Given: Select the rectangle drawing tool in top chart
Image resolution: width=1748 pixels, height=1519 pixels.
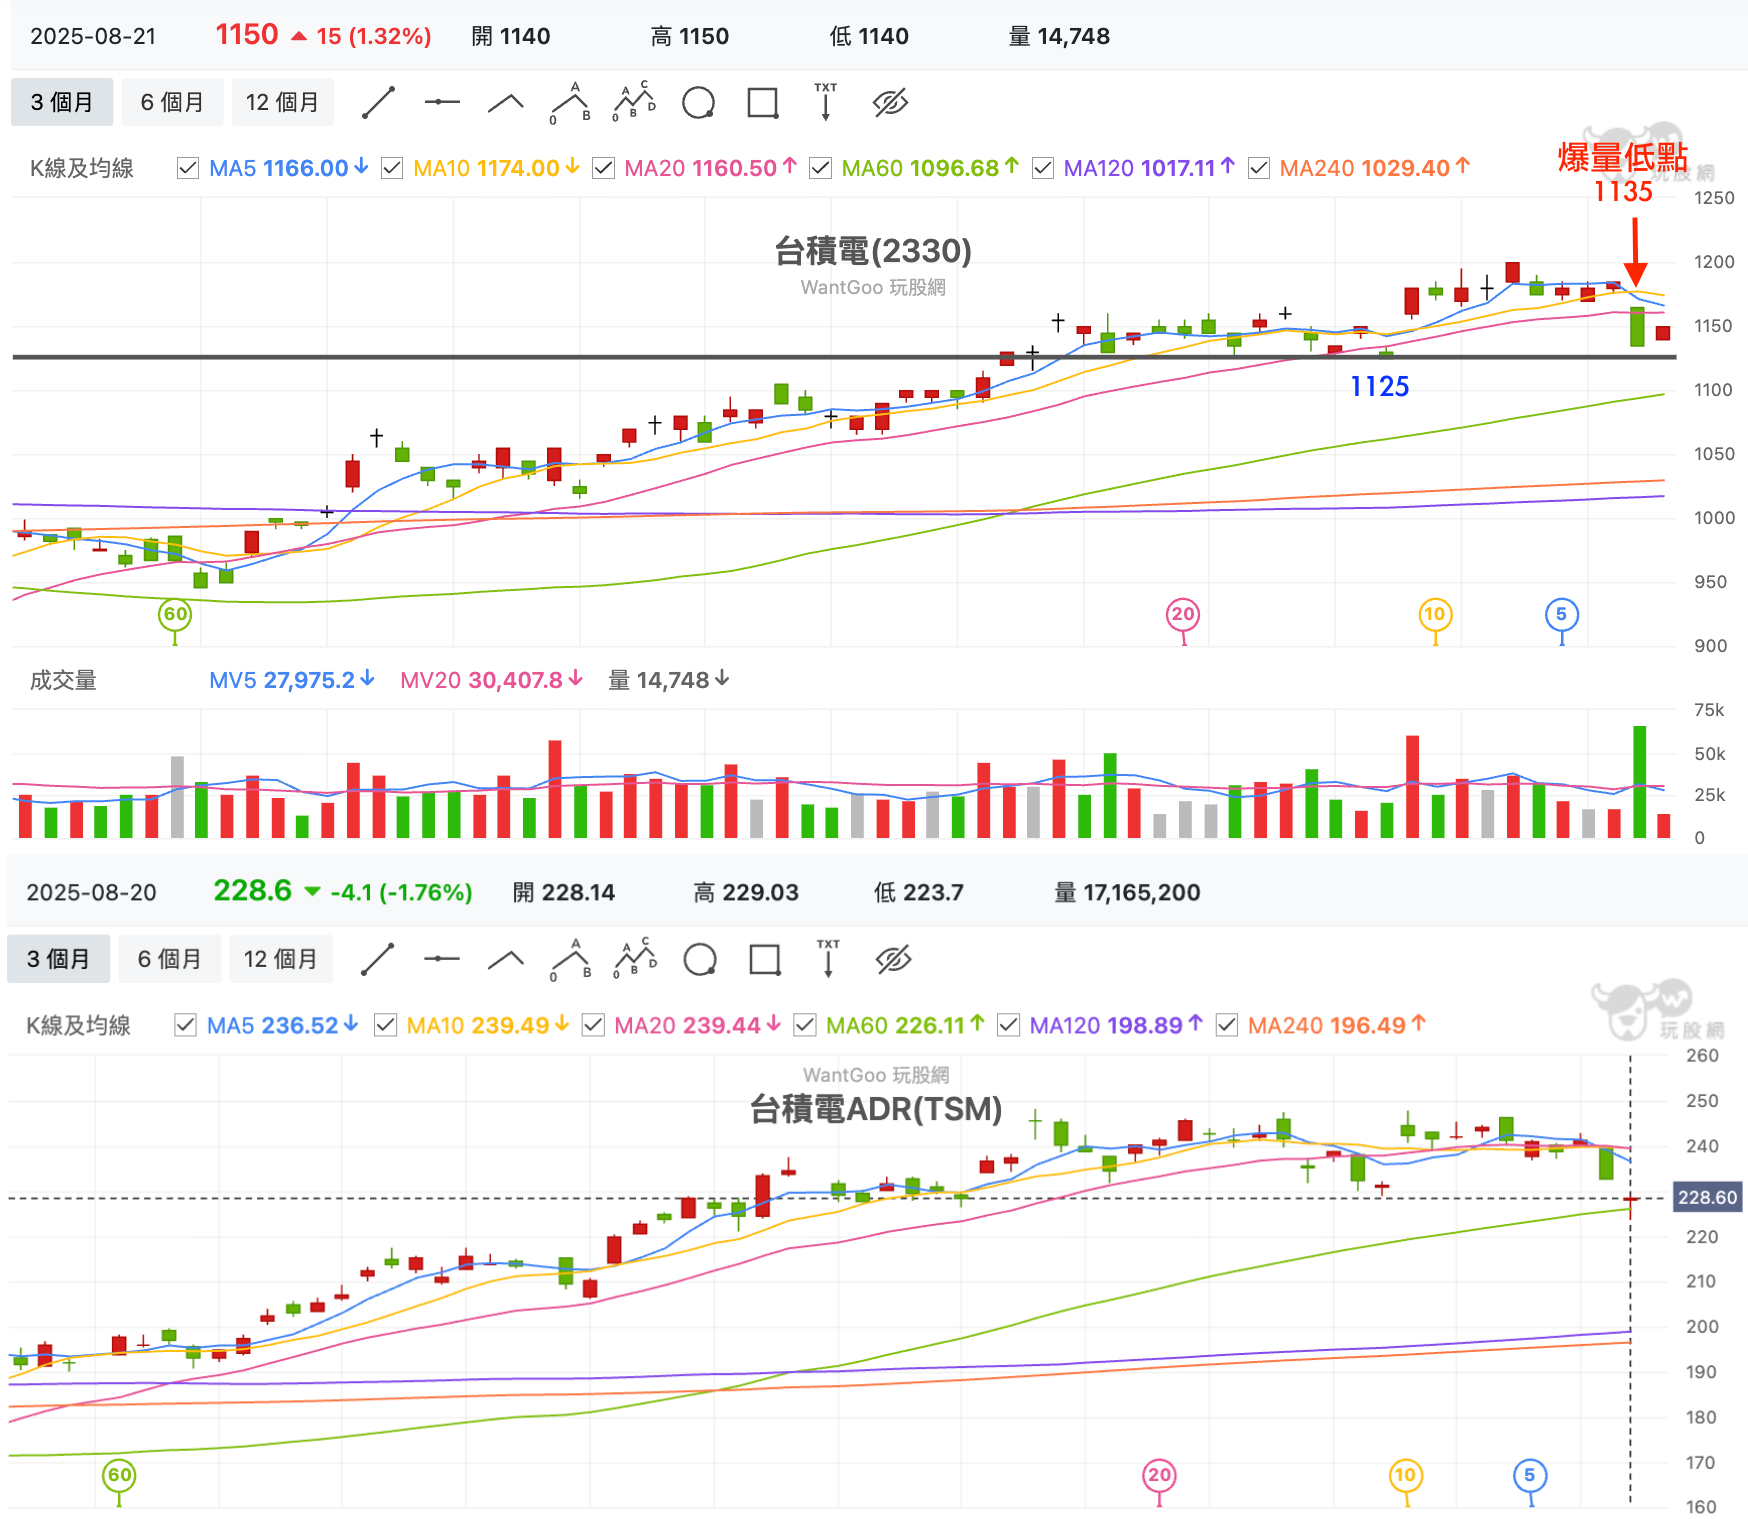Looking at the screenshot, I should [763, 103].
